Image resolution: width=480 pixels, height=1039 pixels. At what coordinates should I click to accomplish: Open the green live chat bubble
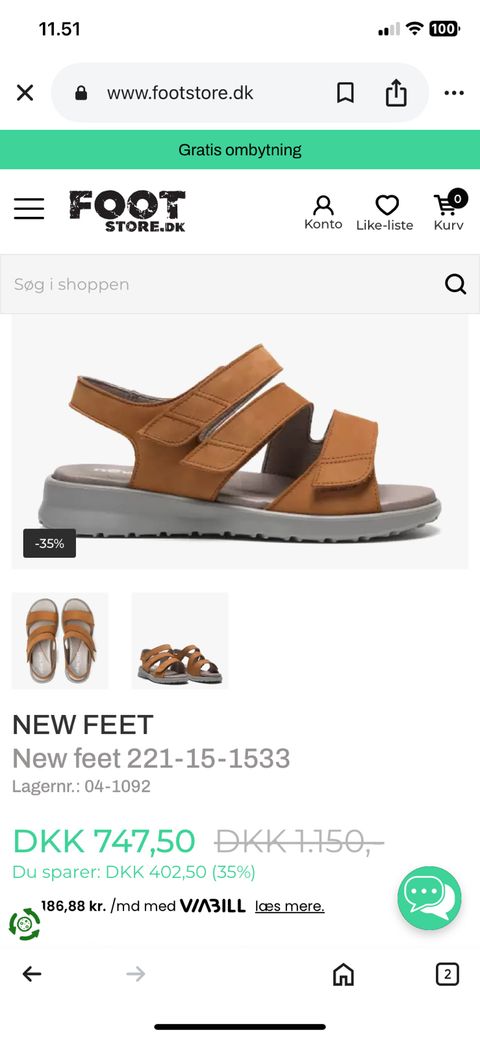click(x=430, y=899)
